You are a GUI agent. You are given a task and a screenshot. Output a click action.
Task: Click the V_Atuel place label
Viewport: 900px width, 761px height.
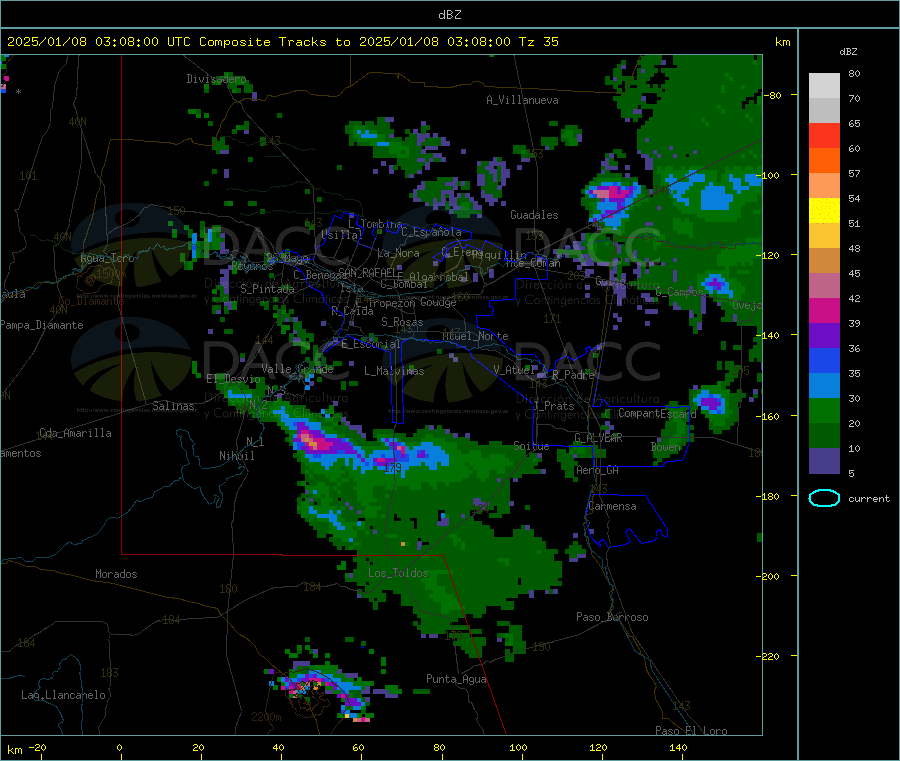click(x=514, y=370)
